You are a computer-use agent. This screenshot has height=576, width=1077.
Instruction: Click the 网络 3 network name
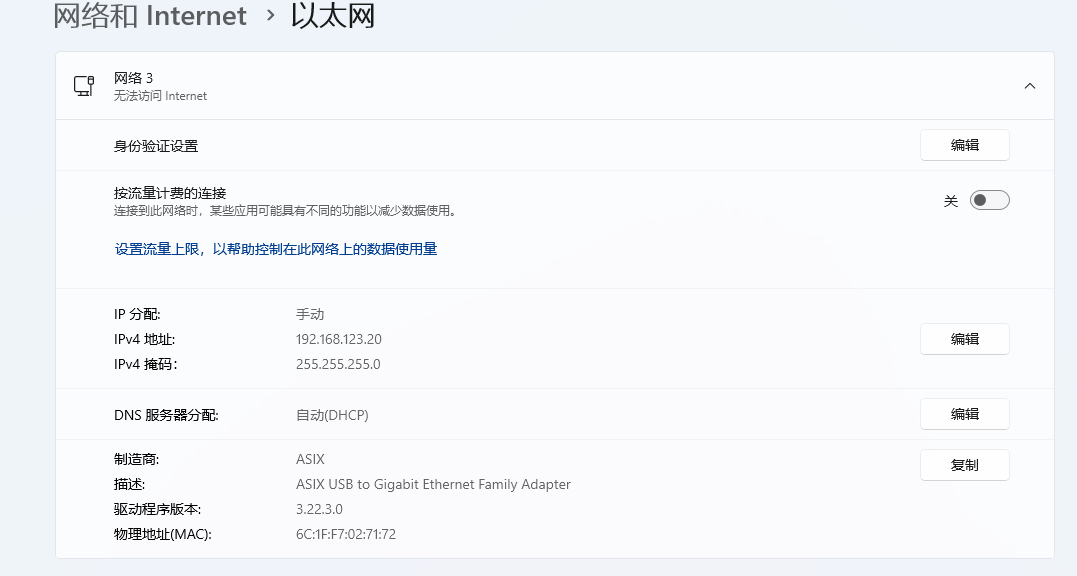click(133, 78)
